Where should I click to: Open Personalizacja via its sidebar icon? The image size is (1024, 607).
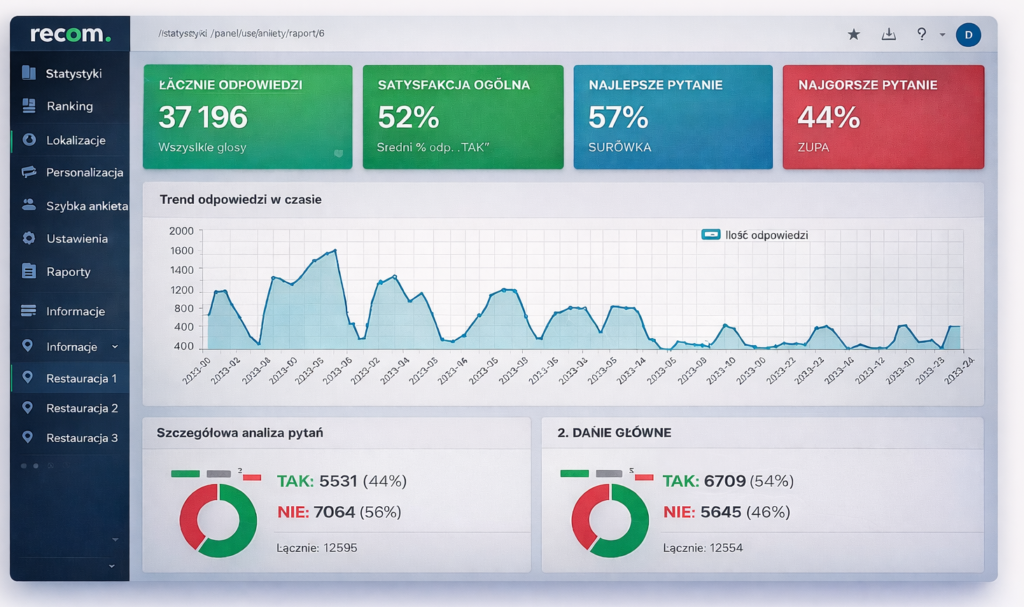(x=28, y=172)
